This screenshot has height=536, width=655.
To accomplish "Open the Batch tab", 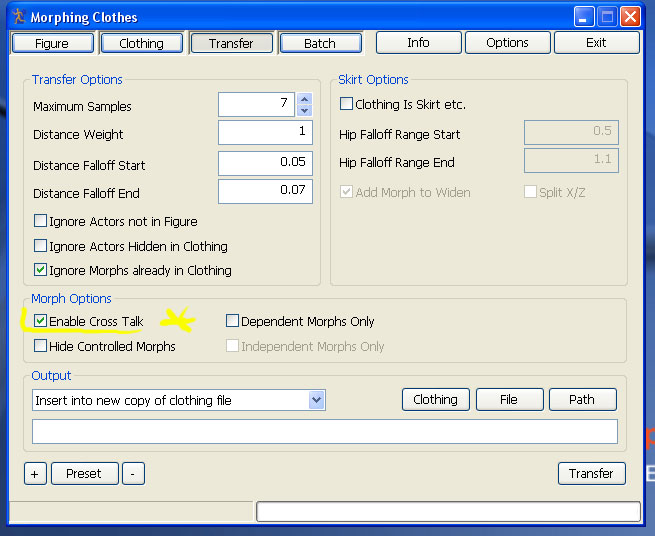I will 320,43.
